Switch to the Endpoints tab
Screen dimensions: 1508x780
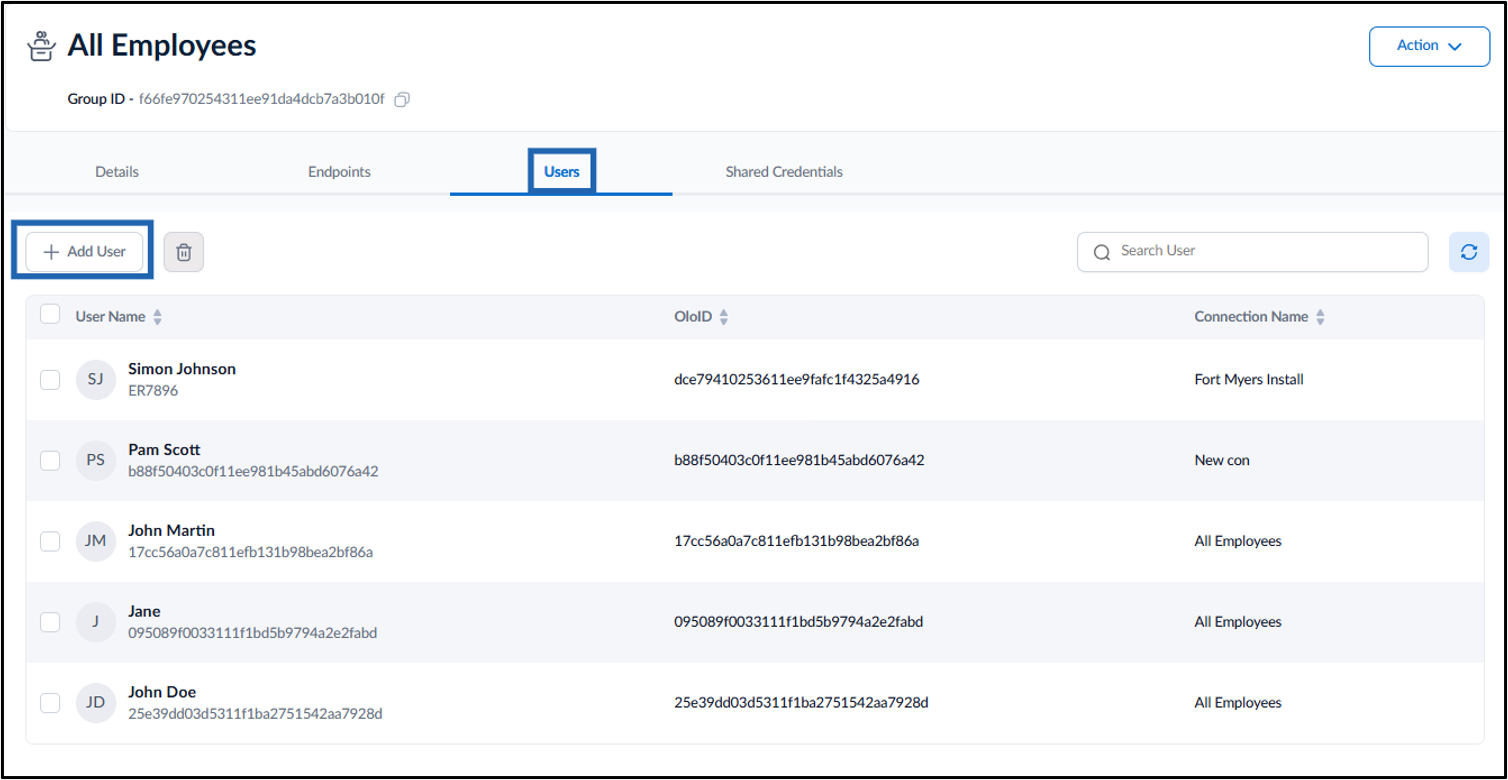[x=339, y=172]
